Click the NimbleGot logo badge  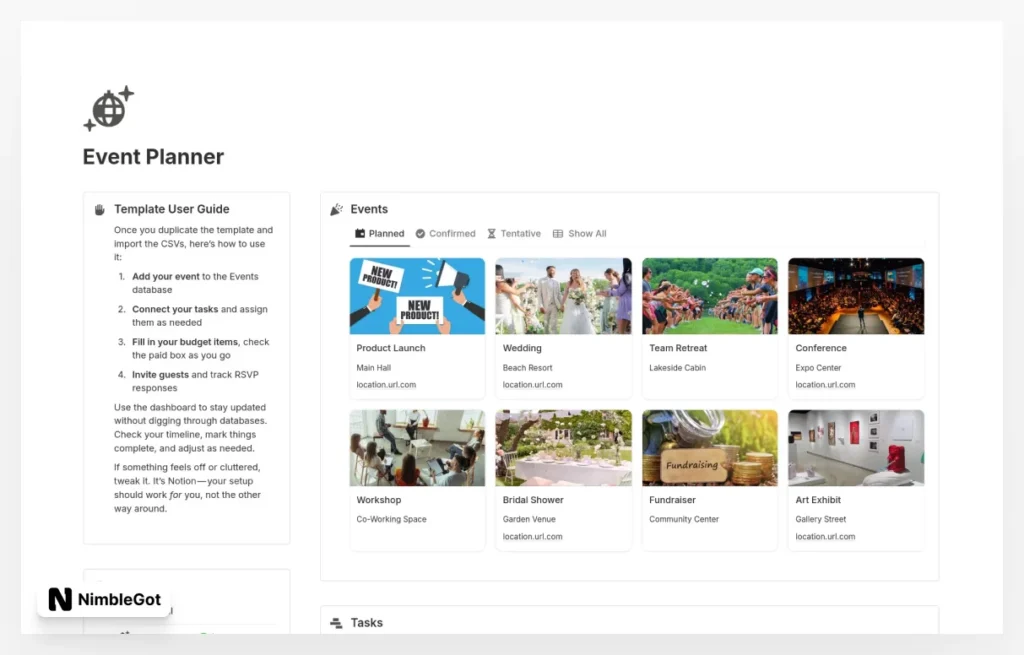click(104, 600)
